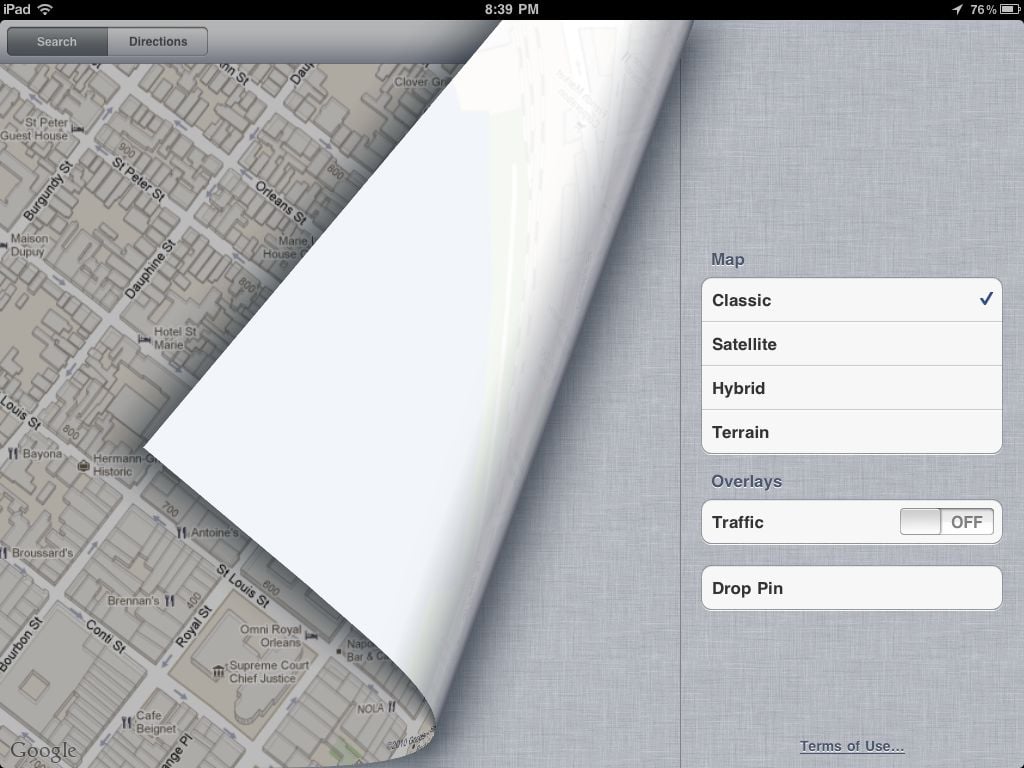Switch to the Directions tab

click(x=157, y=41)
